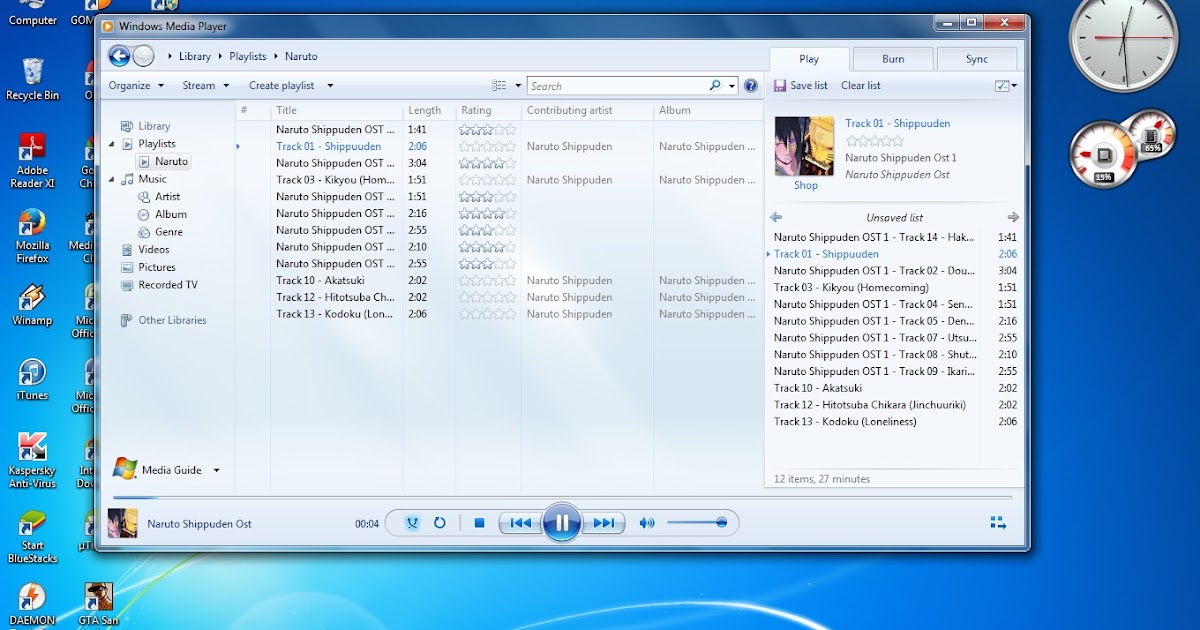Click the album art thumbnail in list pane

click(804, 146)
